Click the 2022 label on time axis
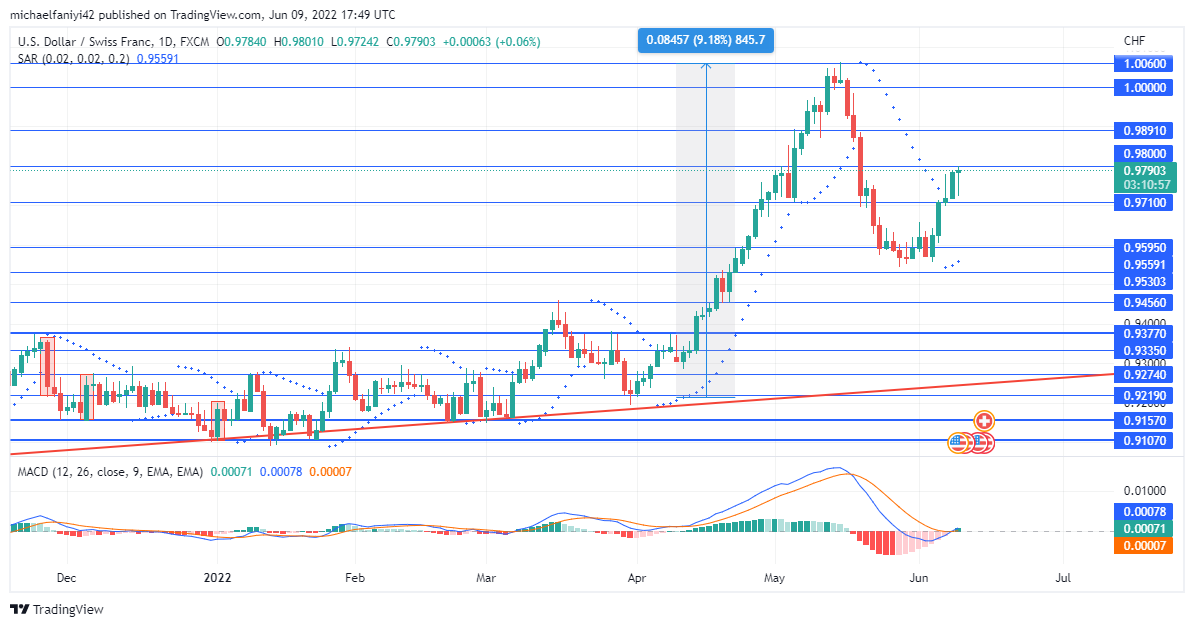This screenshot has width=1194, height=627. point(217,577)
